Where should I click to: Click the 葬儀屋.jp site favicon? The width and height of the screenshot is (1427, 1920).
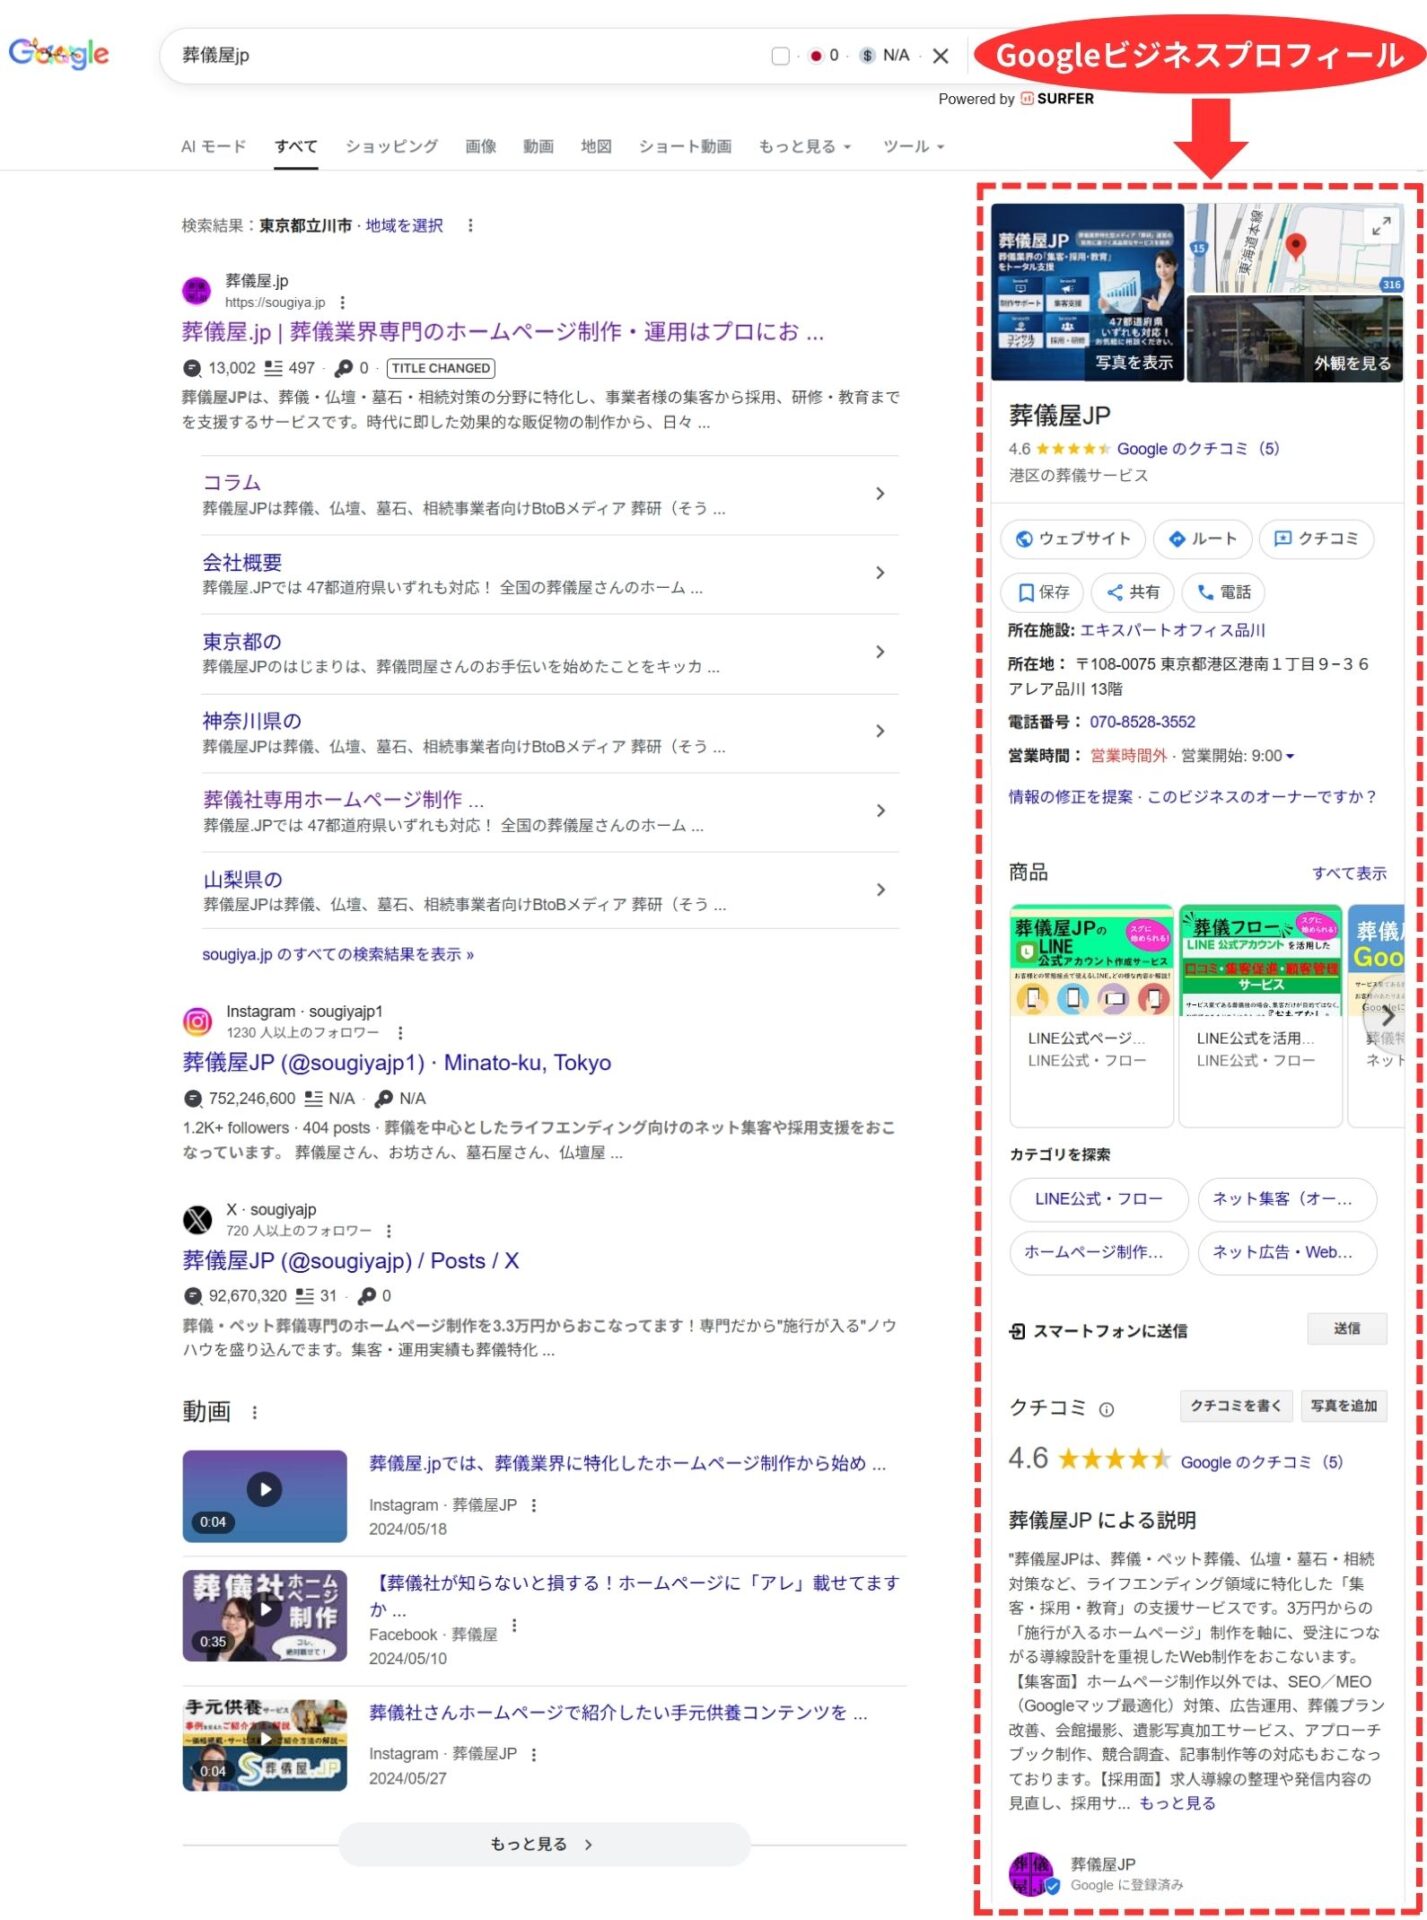[x=197, y=291]
